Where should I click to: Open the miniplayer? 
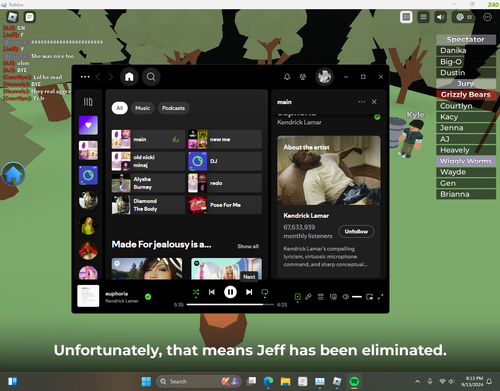[369, 297]
